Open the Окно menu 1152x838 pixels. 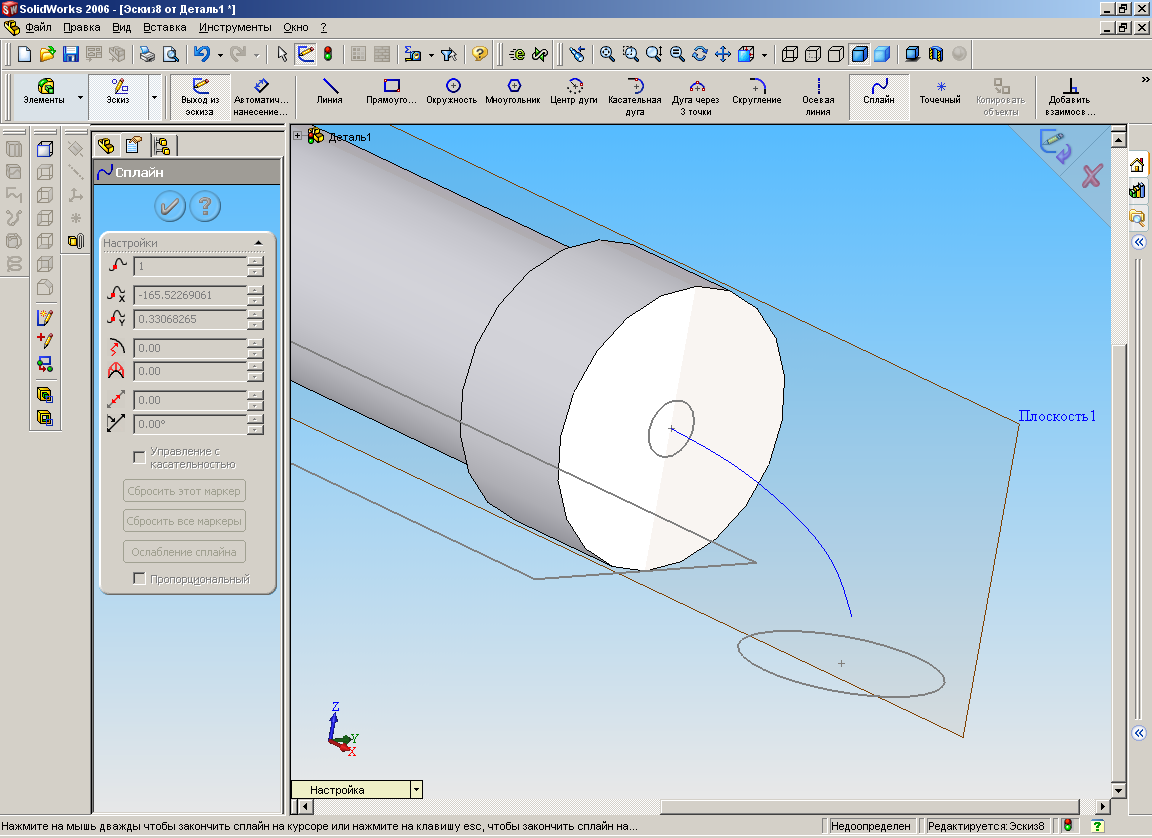(x=296, y=27)
